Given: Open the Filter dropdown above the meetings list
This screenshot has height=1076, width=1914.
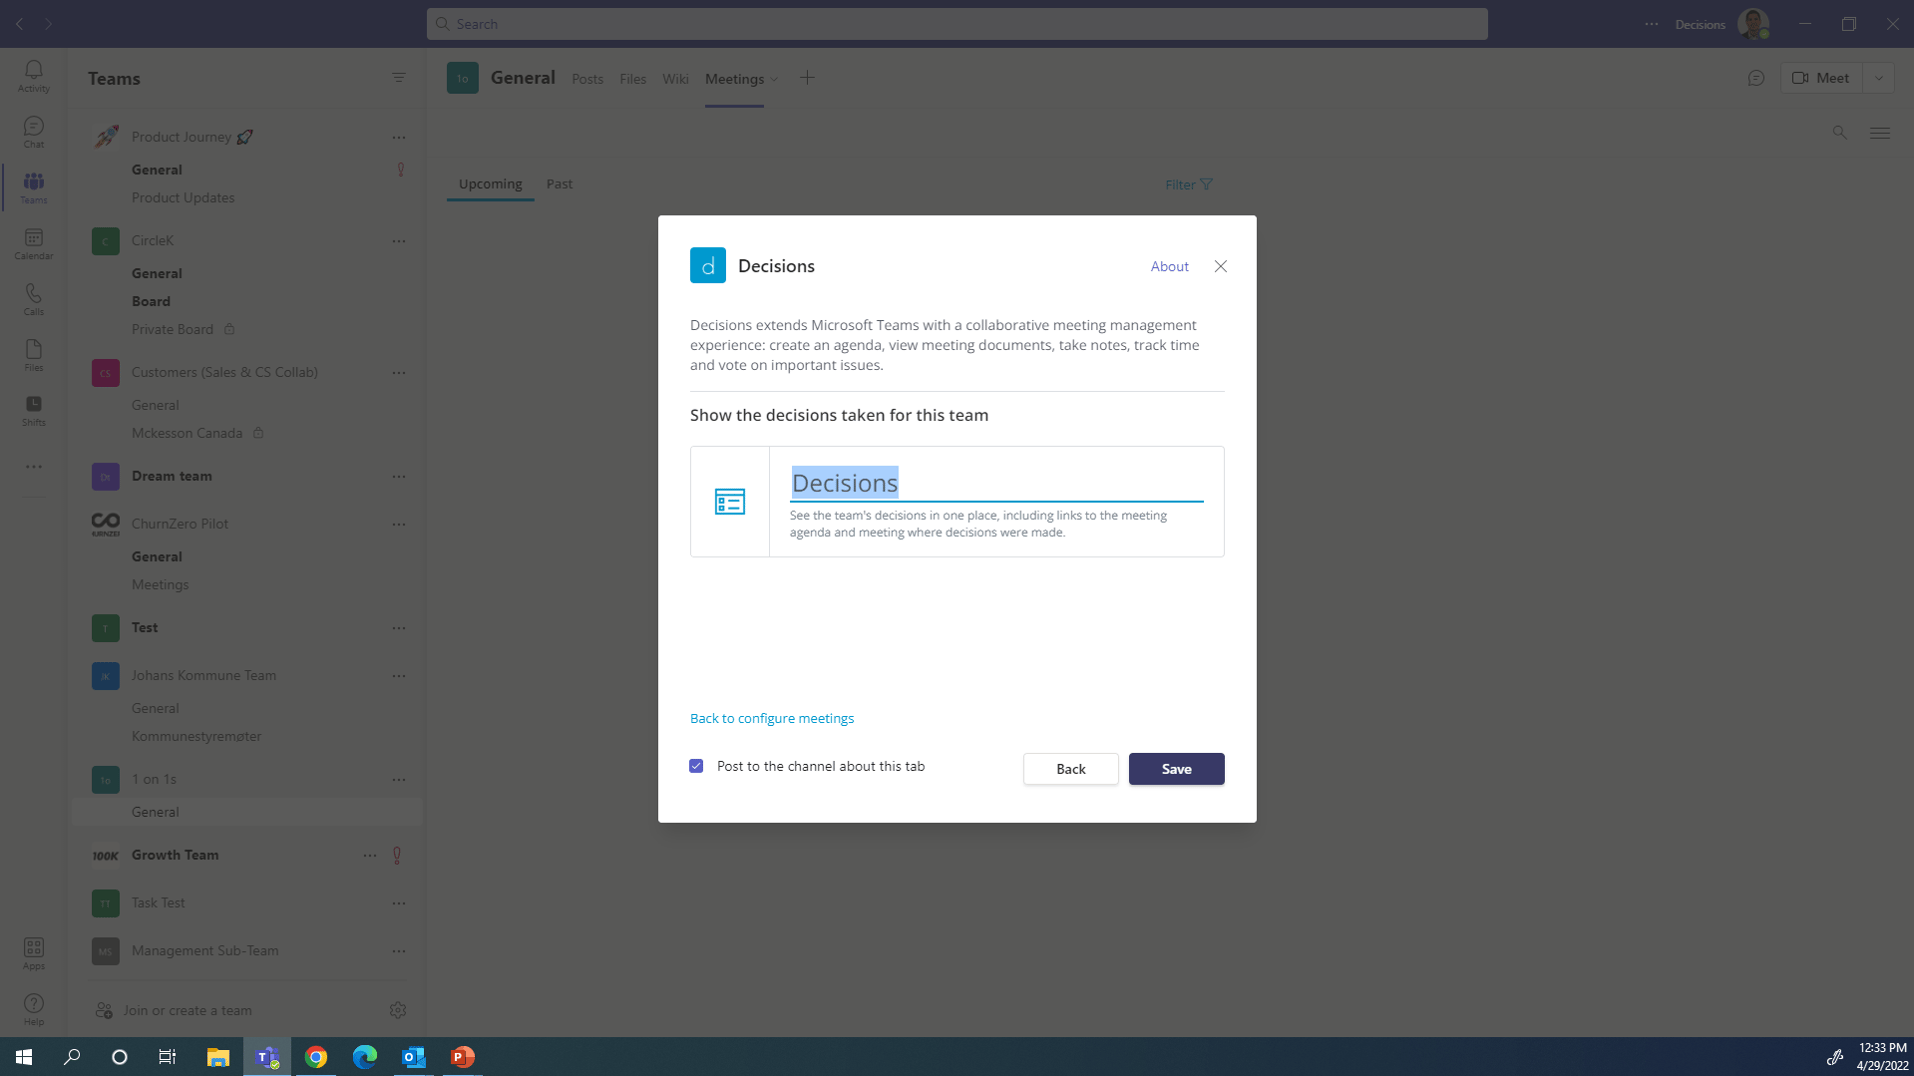Looking at the screenshot, I should 1187,184.
